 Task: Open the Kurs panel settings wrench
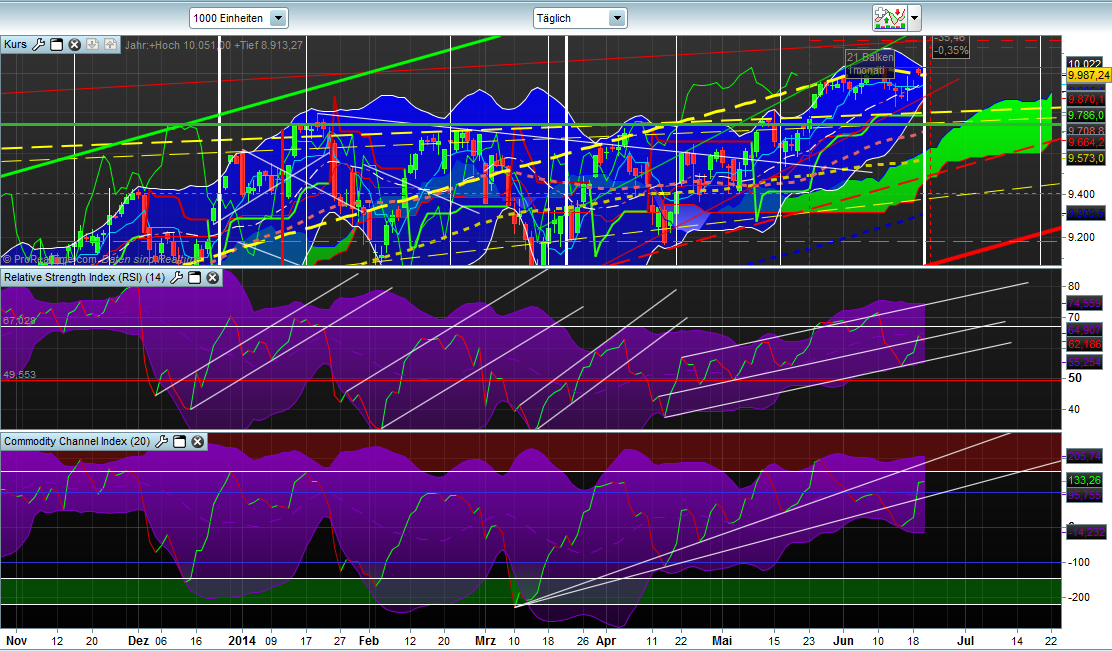pyautogui.click(x=38, y=44)
